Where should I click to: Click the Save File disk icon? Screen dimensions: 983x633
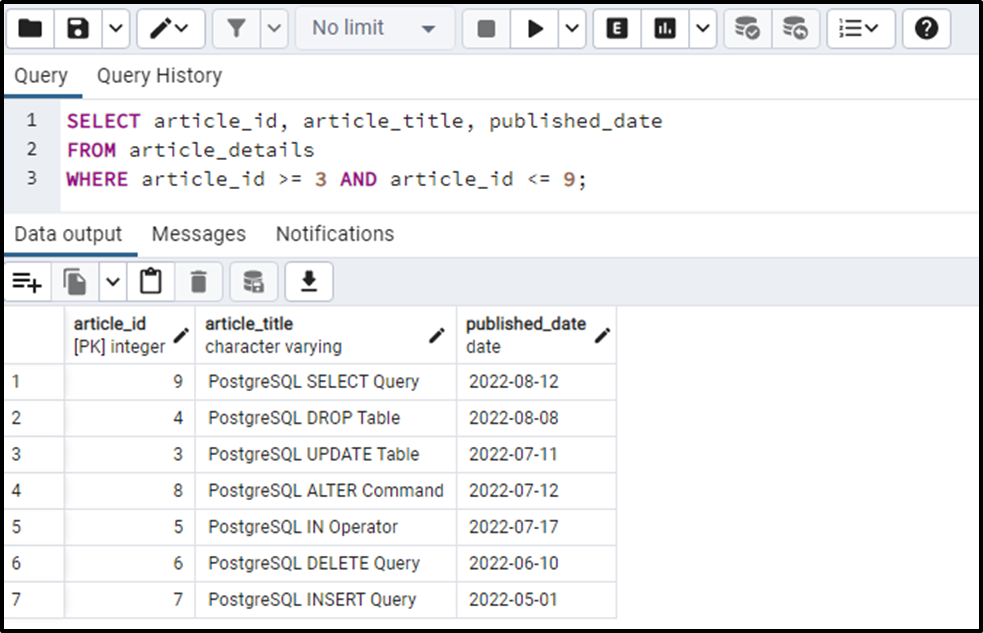78,29
